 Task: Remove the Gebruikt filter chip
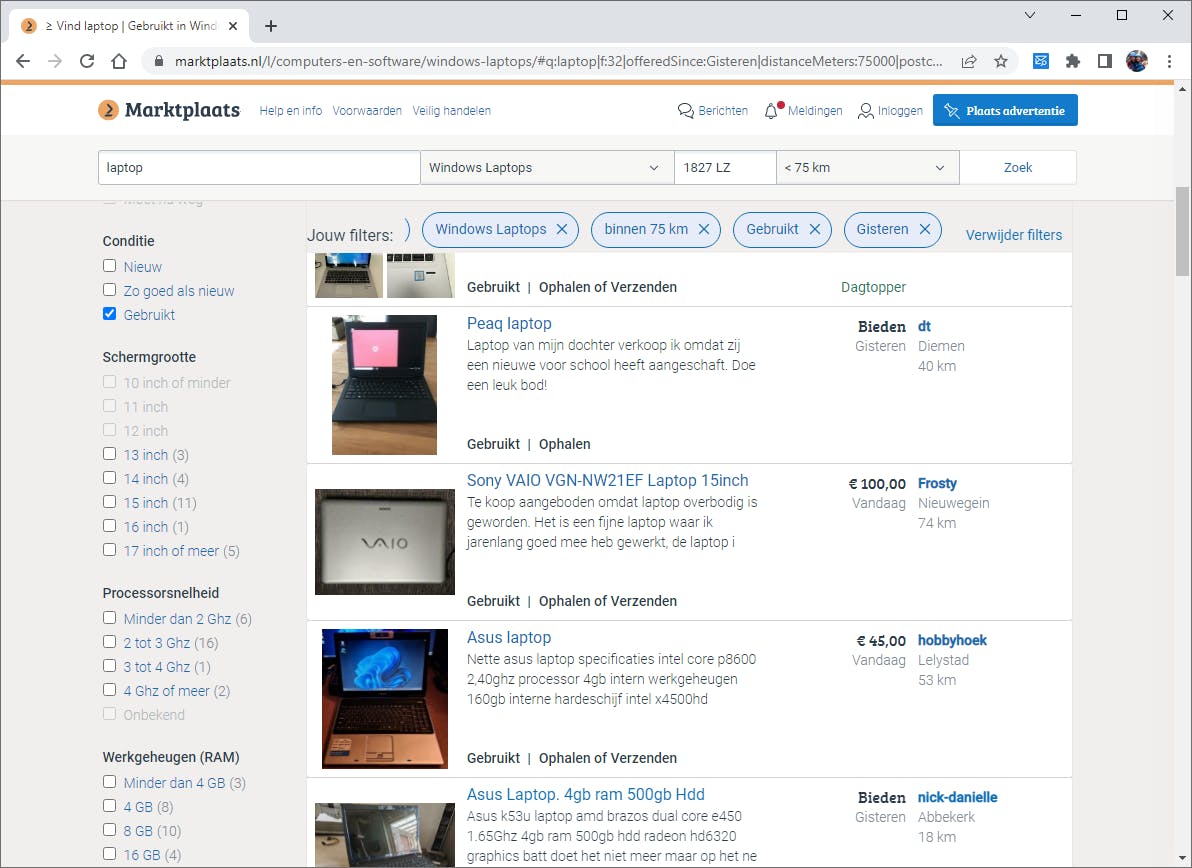[x=815, y=230]
